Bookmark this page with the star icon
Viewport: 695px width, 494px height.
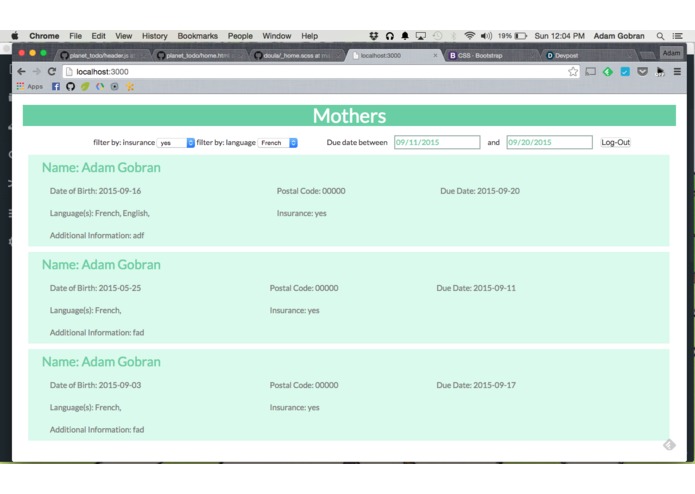click(573, 71)
